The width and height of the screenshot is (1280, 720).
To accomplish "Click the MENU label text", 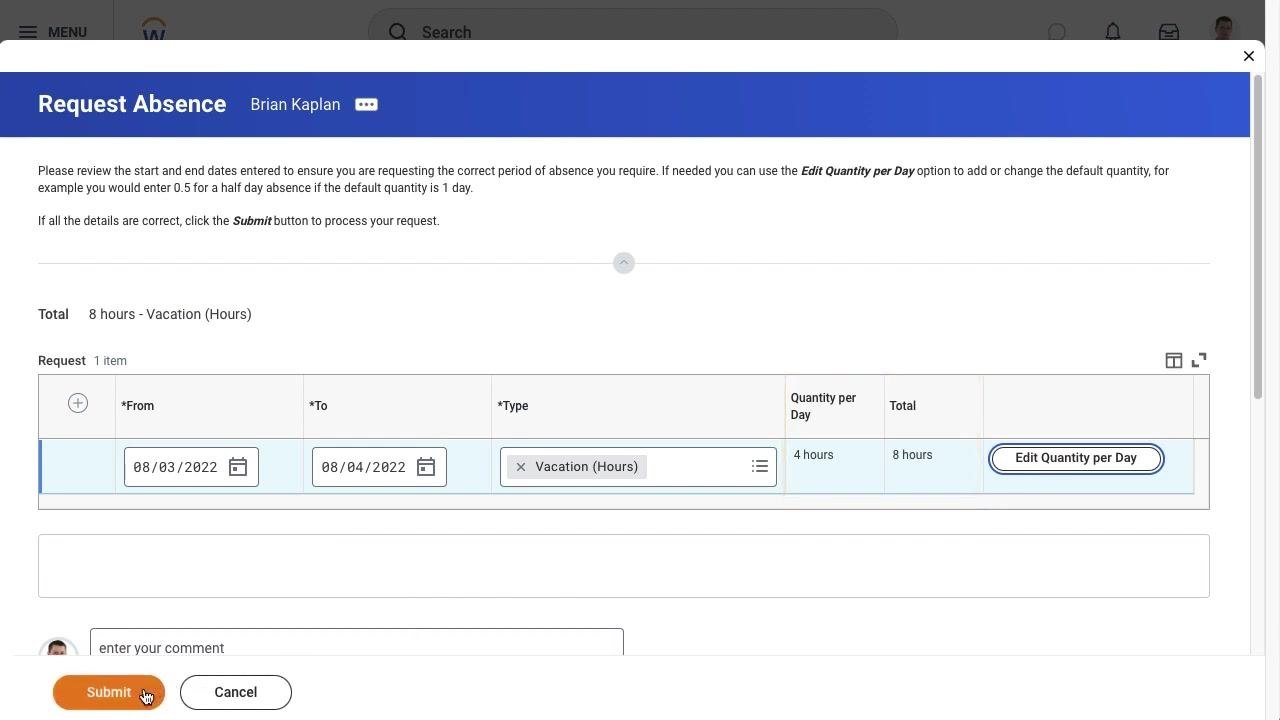I will [67, 32].
